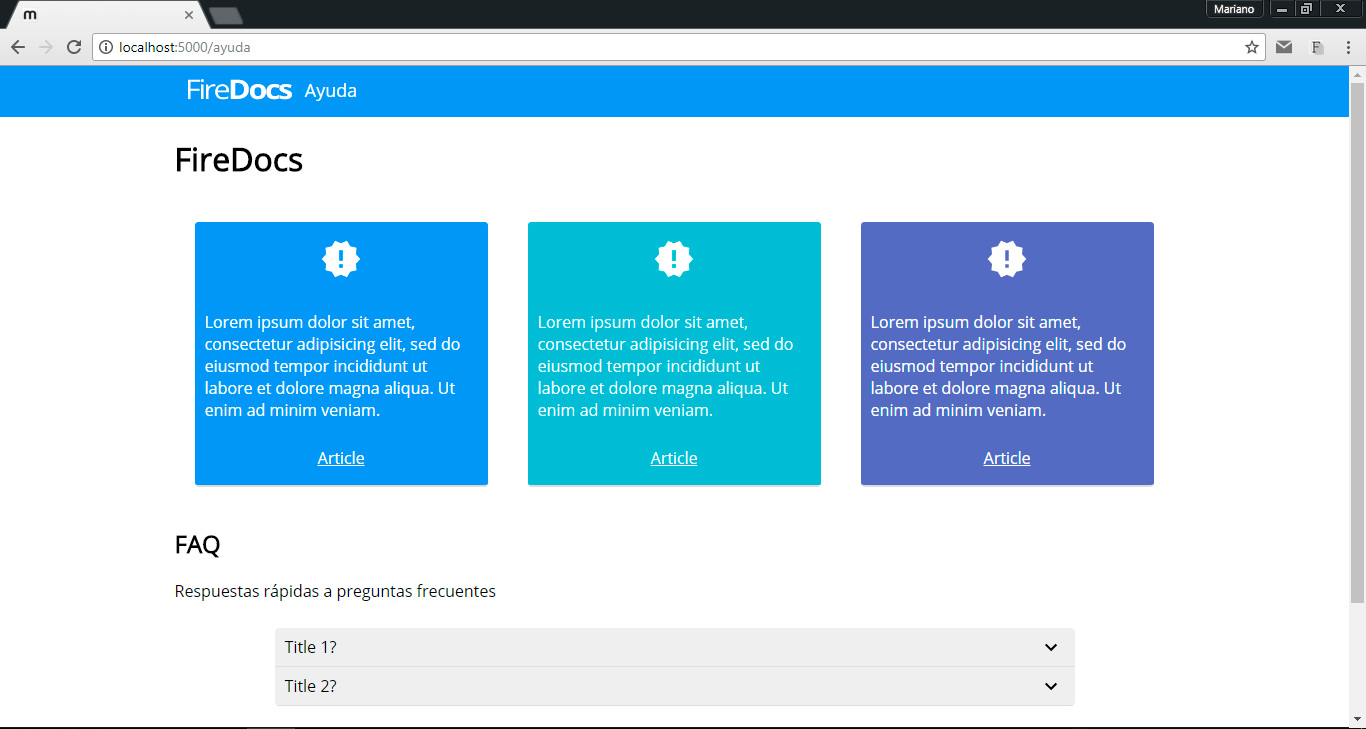Open the site information icon in address bar
Image resolution: width=1366 pixels, height=729 pixels.
tap(106, 46)
